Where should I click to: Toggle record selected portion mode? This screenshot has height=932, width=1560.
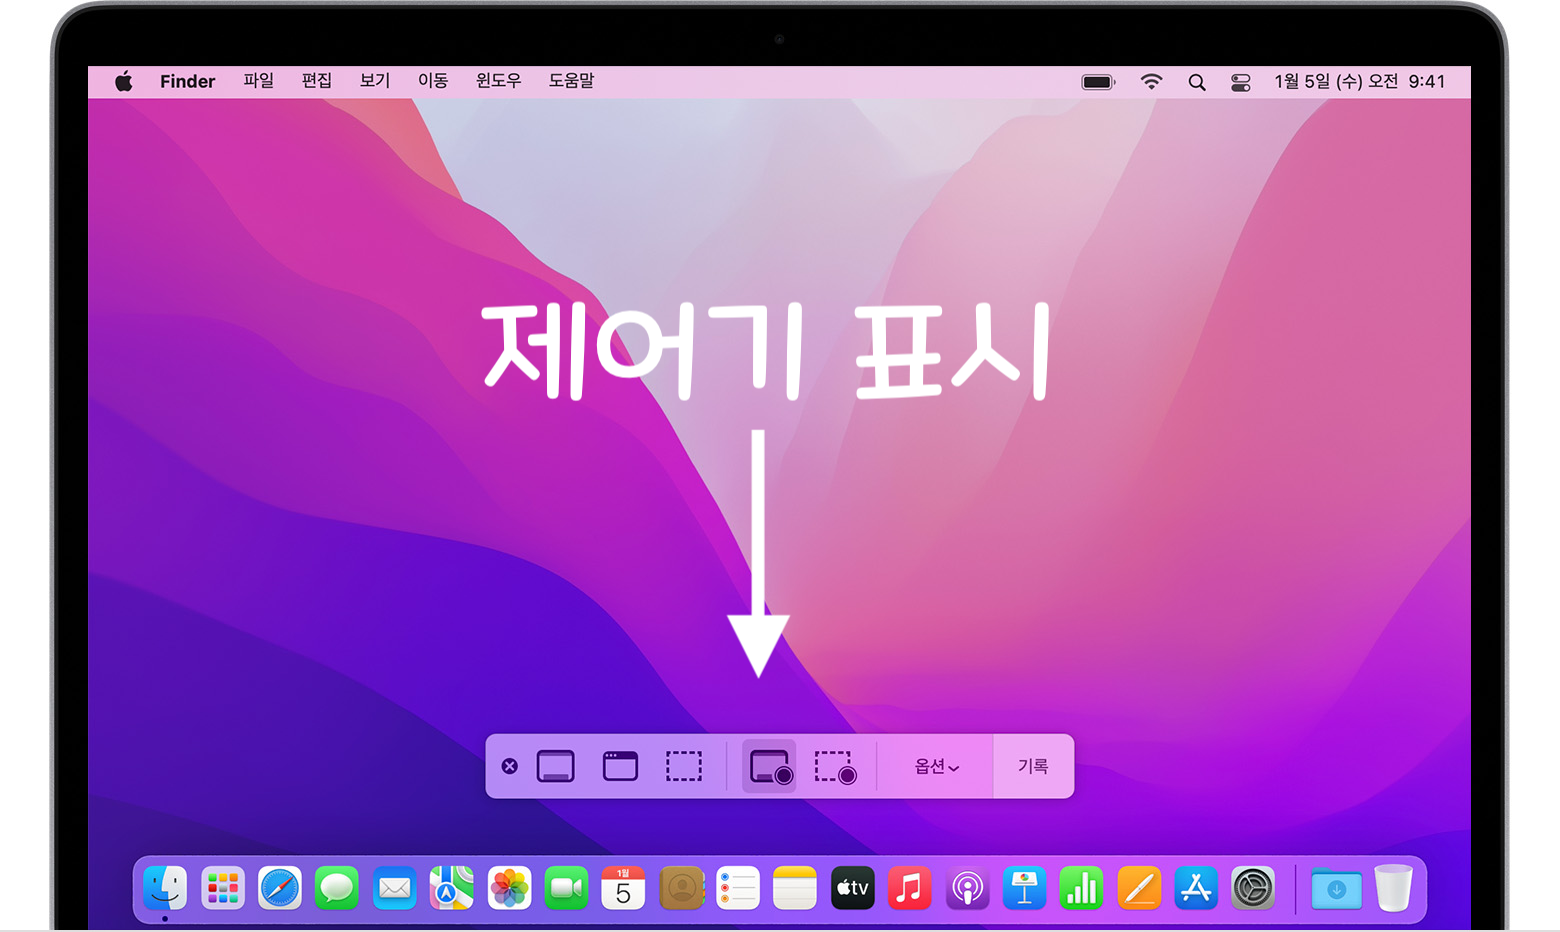[836, 766]
